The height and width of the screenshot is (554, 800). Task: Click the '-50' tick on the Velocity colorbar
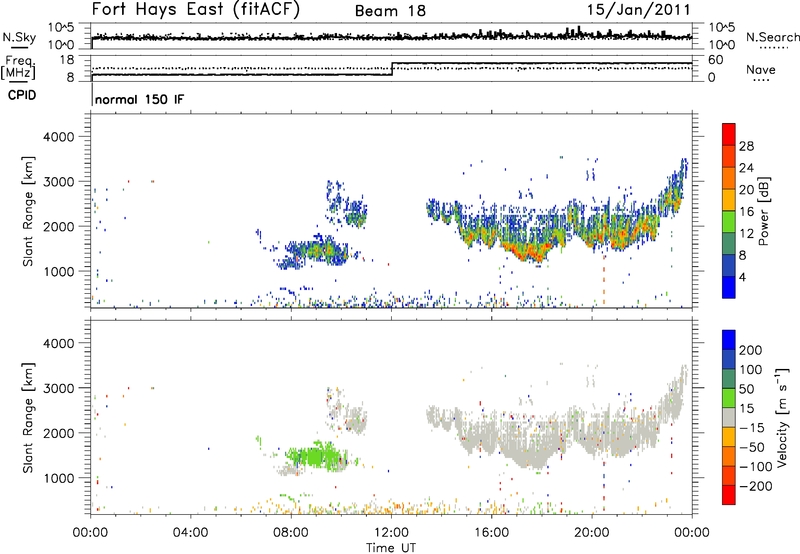(752, 447)
